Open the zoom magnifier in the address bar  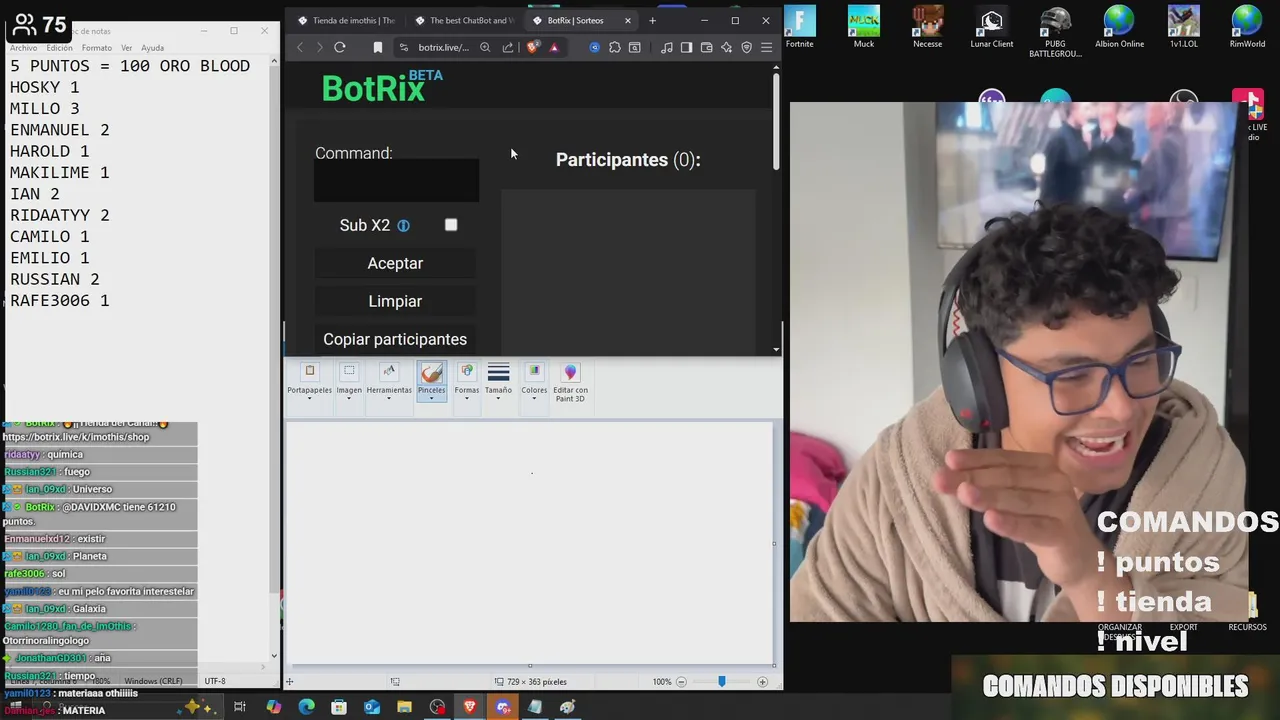485,47
